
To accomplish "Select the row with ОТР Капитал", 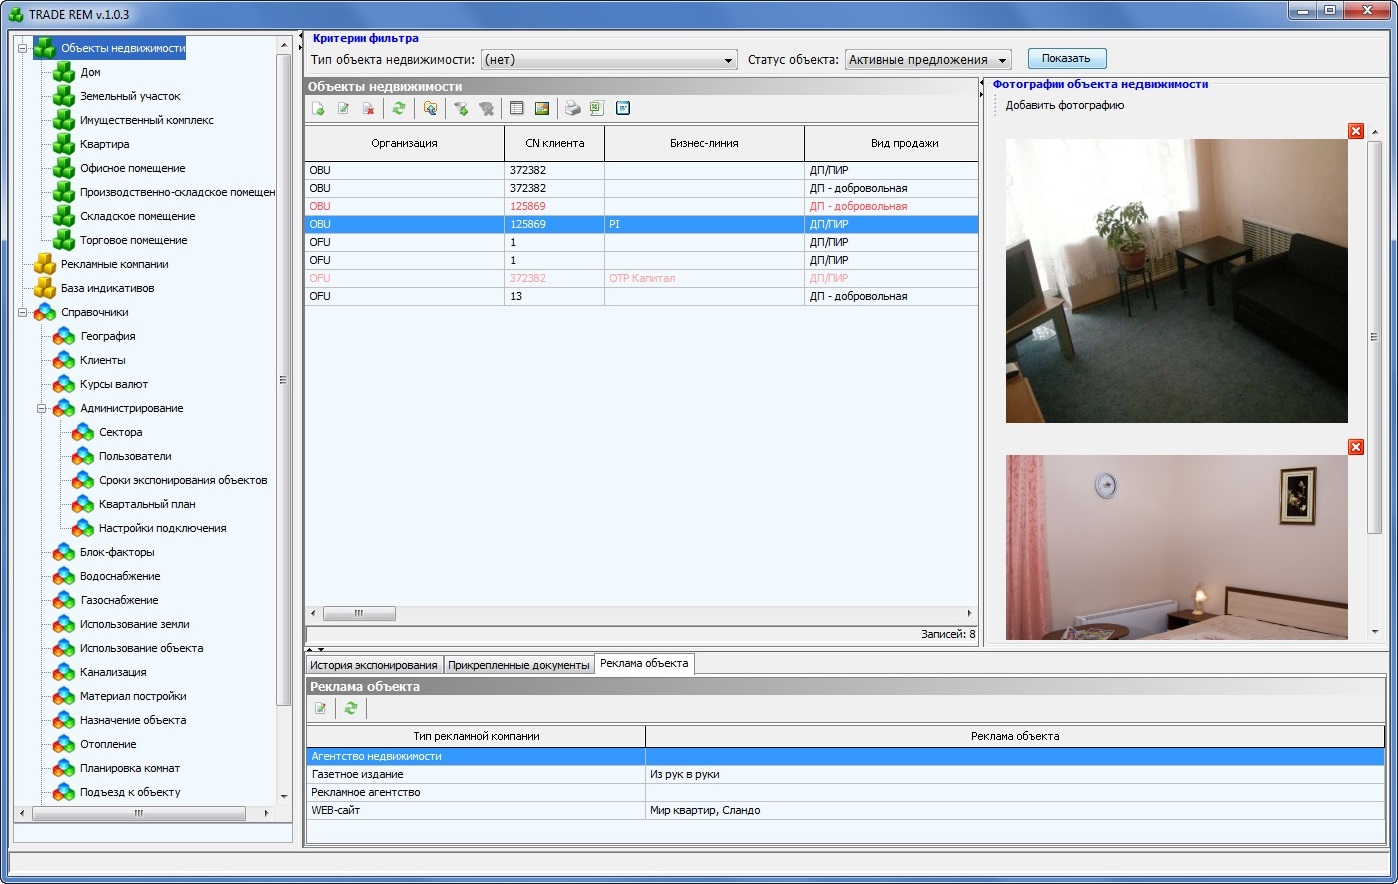I will coord(642,278).
